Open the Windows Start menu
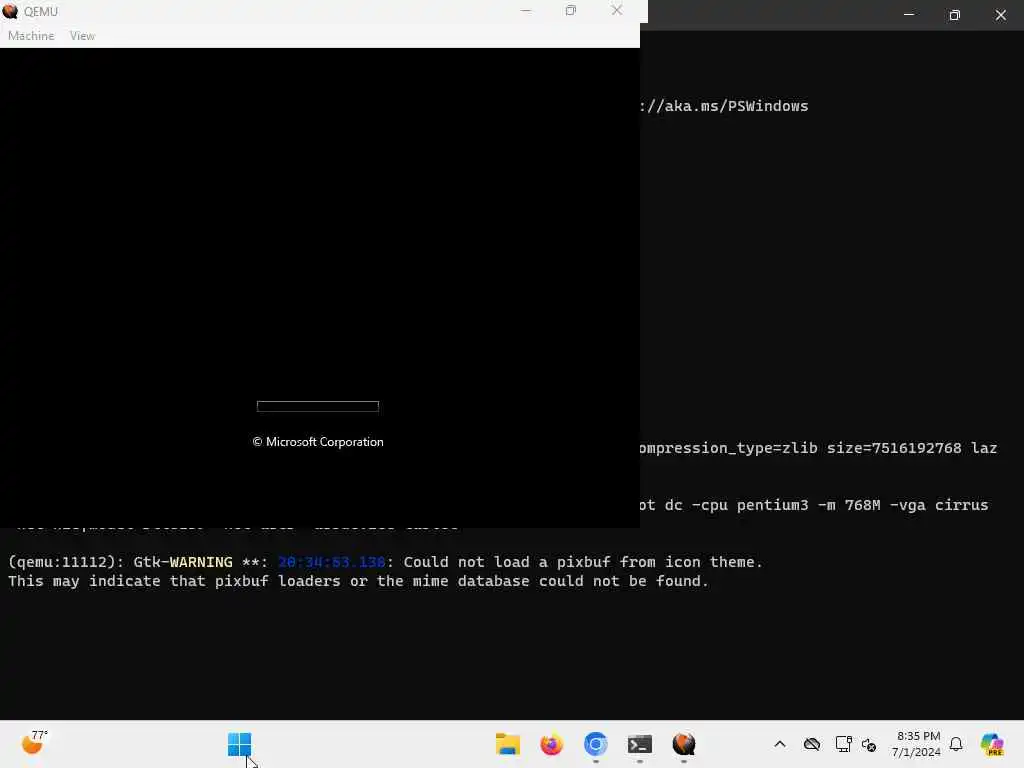This screenshot has height=768, width=1024. click(x=239, y=744)
